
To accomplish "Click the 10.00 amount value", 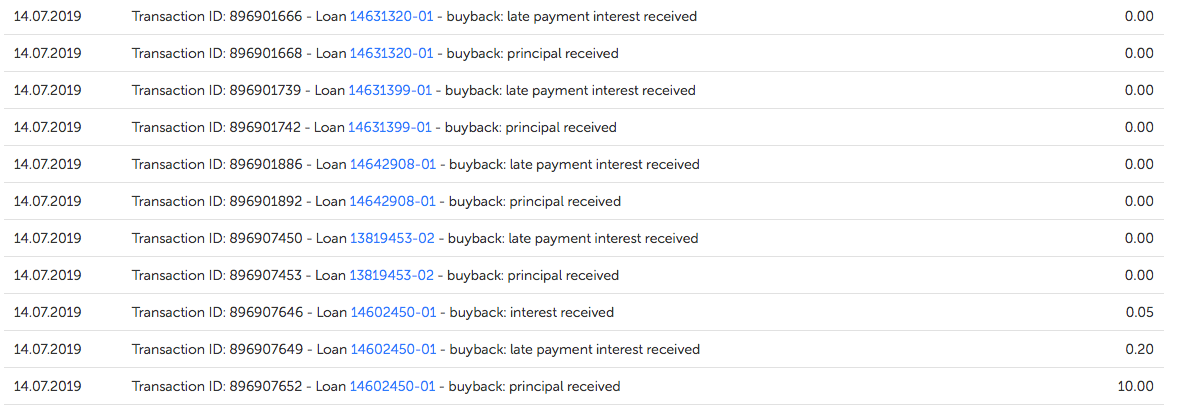I will (1135, 387).
